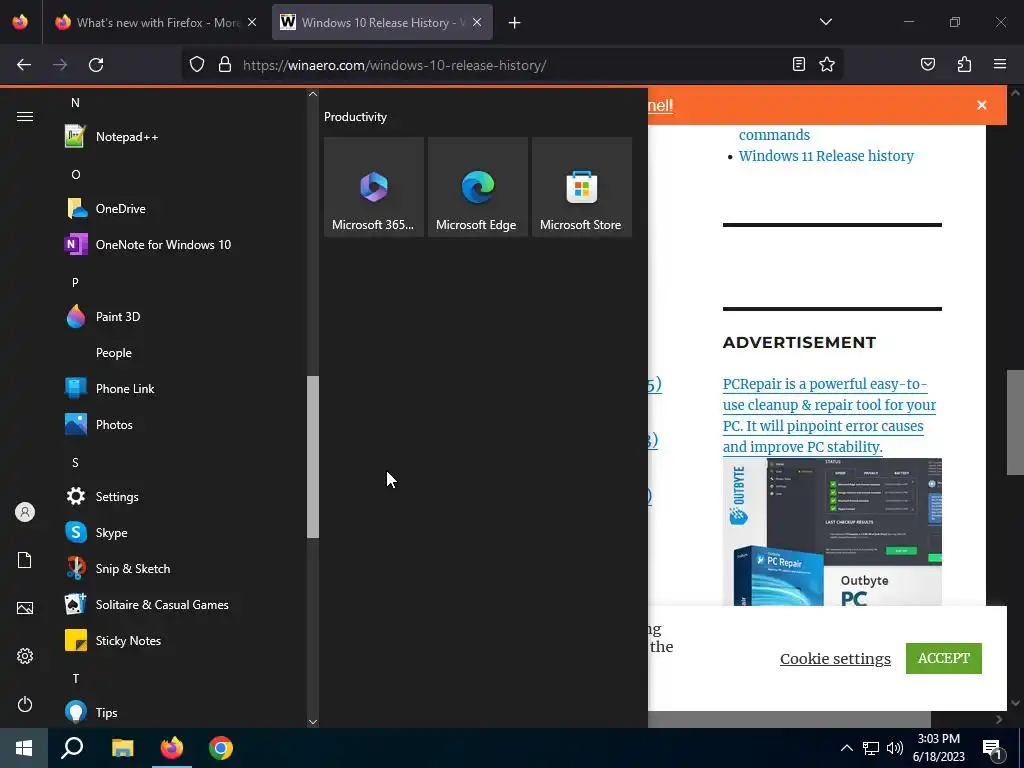
Task: Click ACCEPT on the cookie banner
Action: [944, 658]
